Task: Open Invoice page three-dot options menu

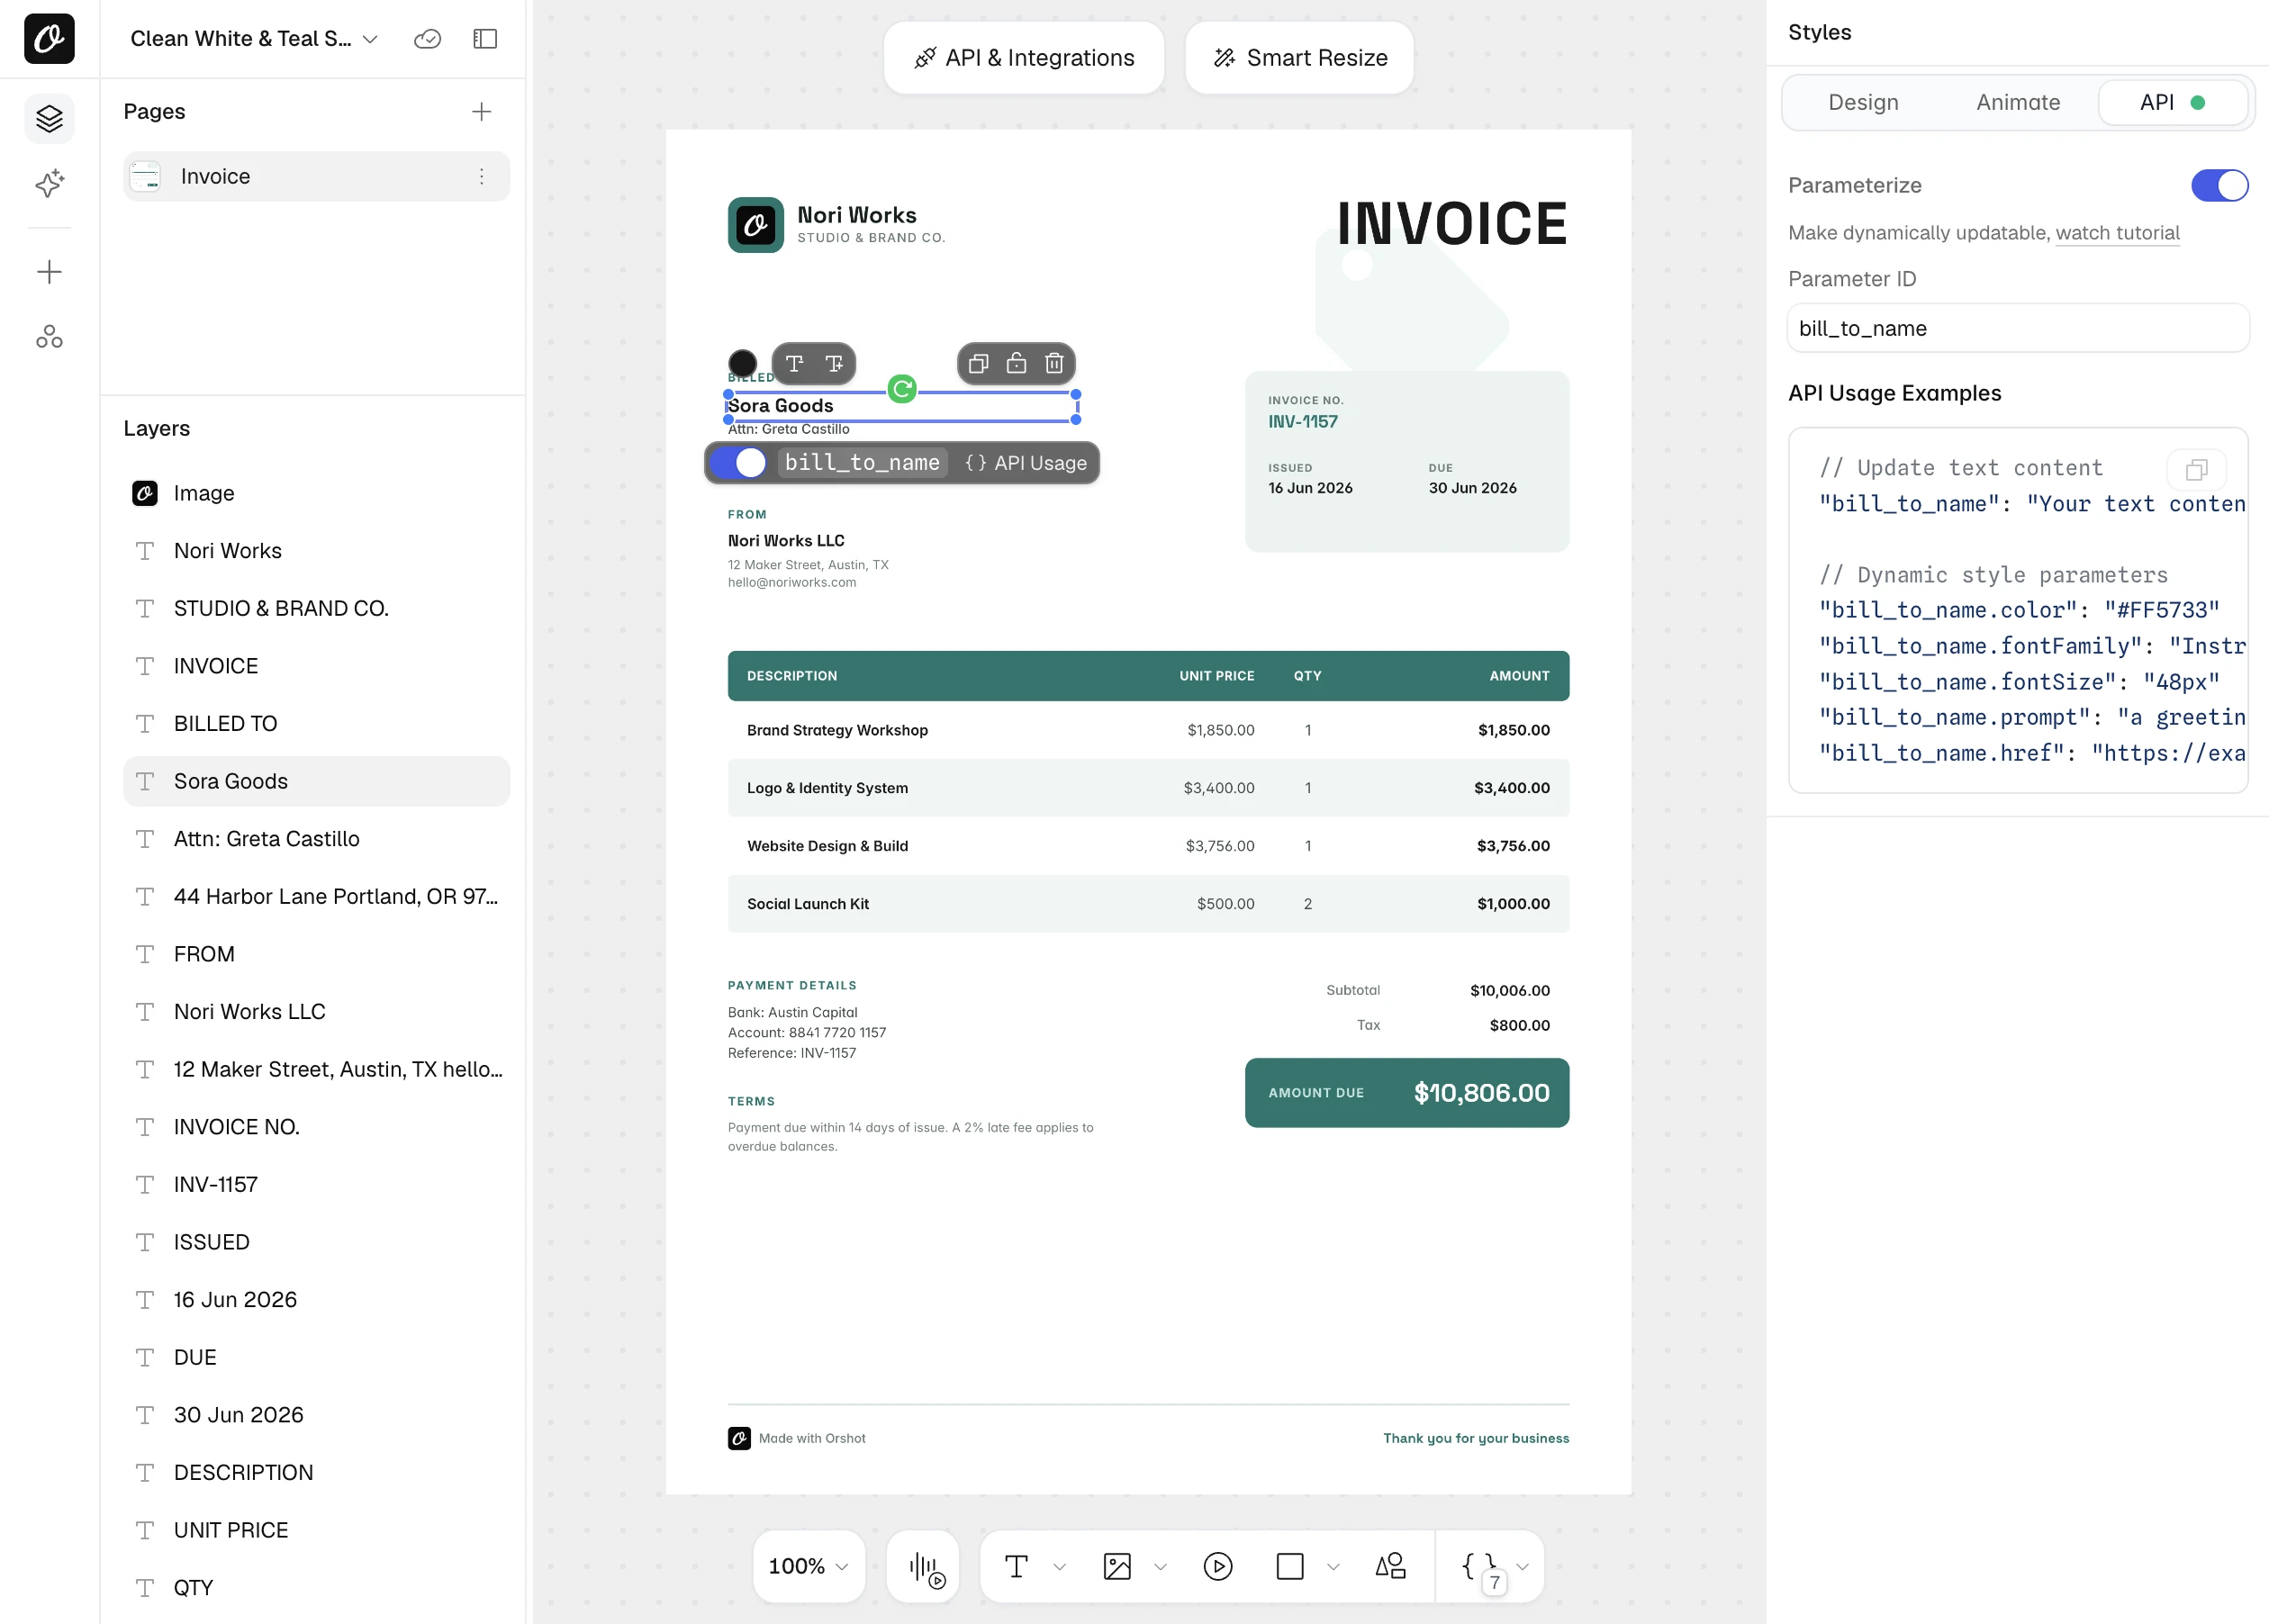Action: pos(481,176)
